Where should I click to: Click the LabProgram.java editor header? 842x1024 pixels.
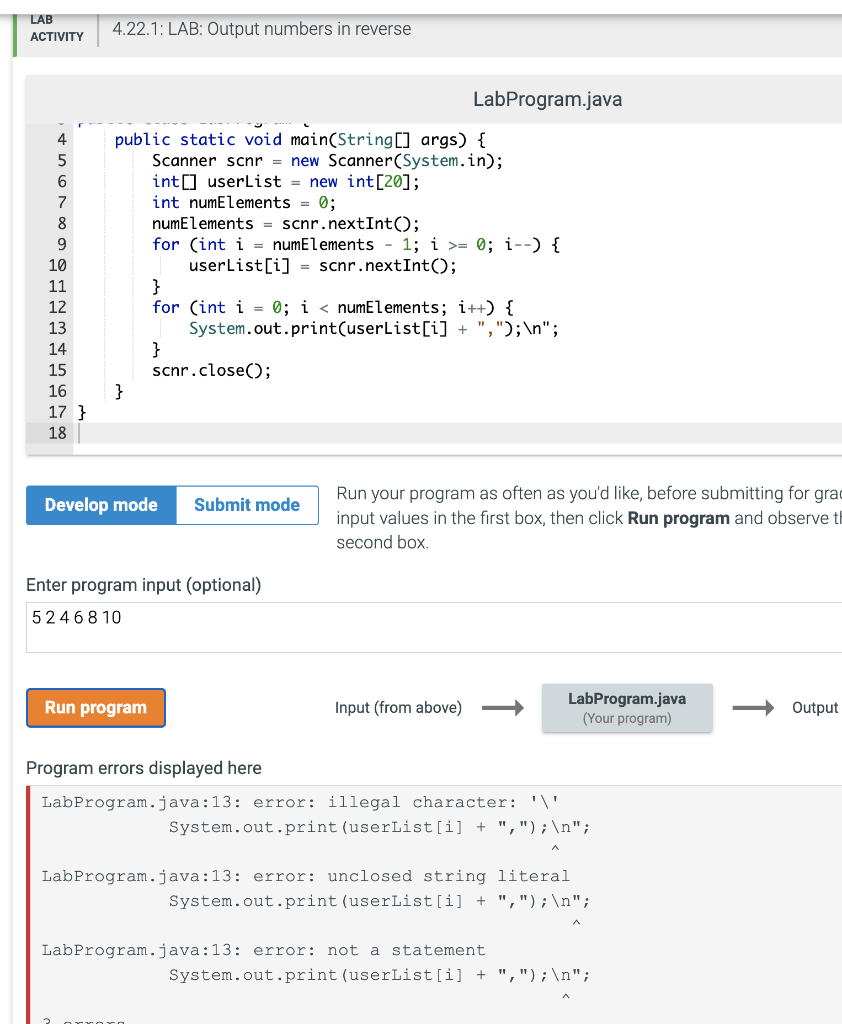(547, 99)
